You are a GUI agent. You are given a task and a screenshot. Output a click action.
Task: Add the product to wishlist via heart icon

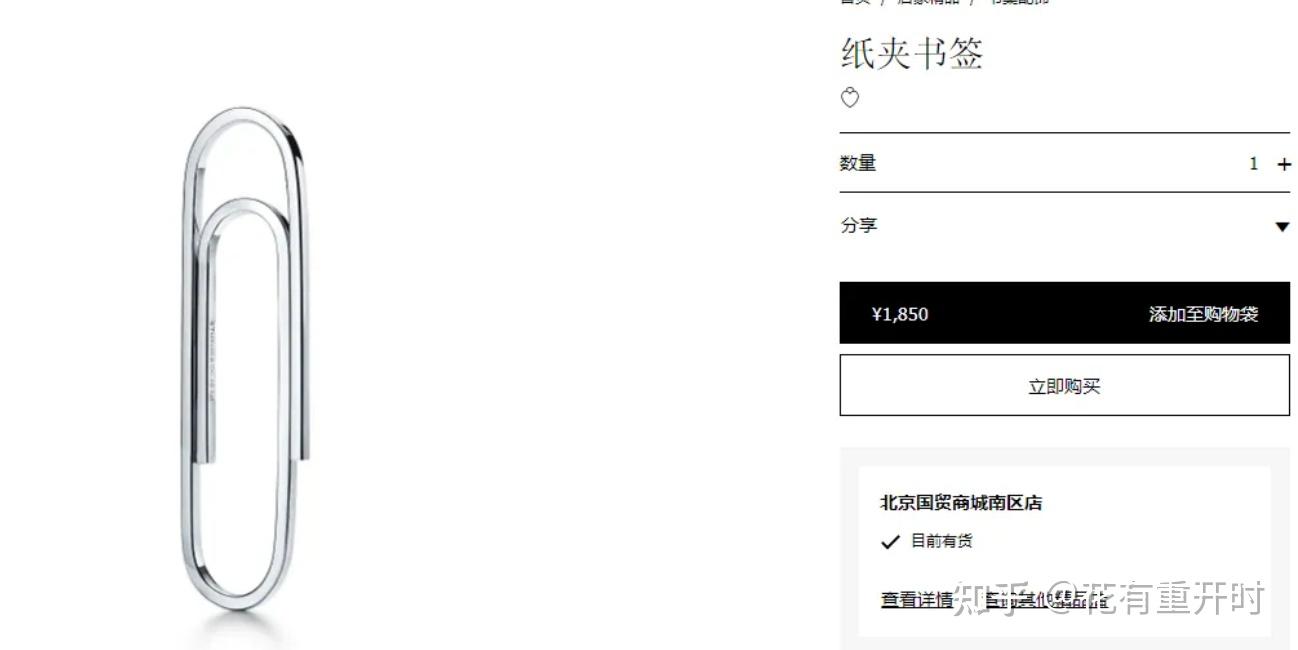pos(850,98)
